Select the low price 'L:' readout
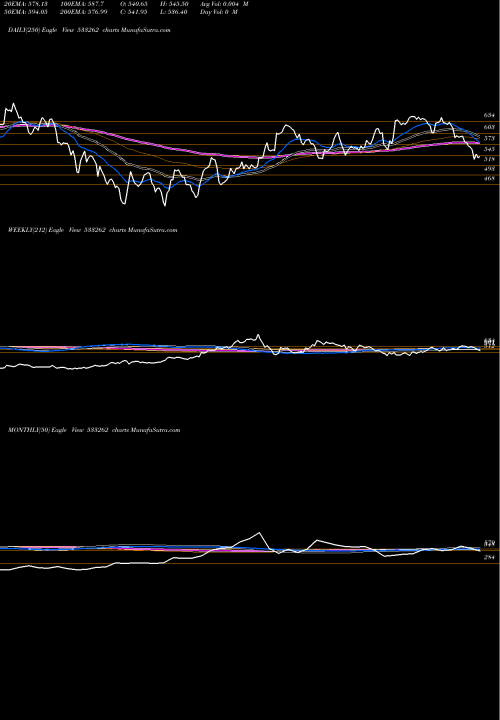This screenshot has height=720, width=500. [174, 12]
